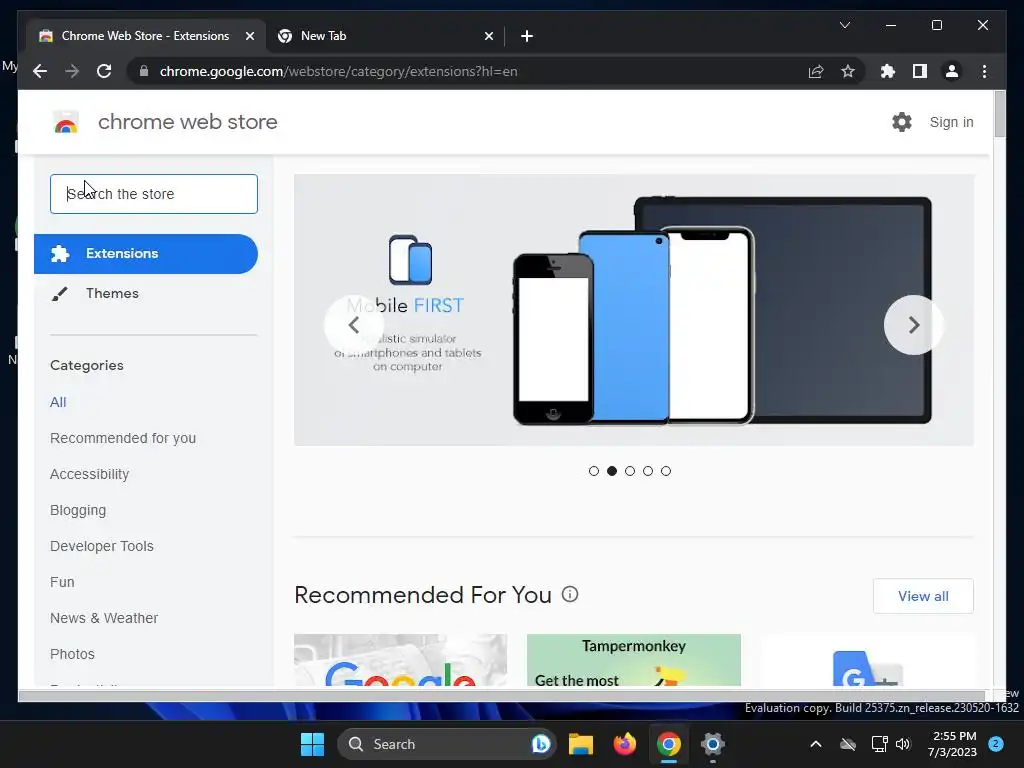Show hidden system tray icons
The width and height of the screenshot is (1024, 768).
coord(816,744)
